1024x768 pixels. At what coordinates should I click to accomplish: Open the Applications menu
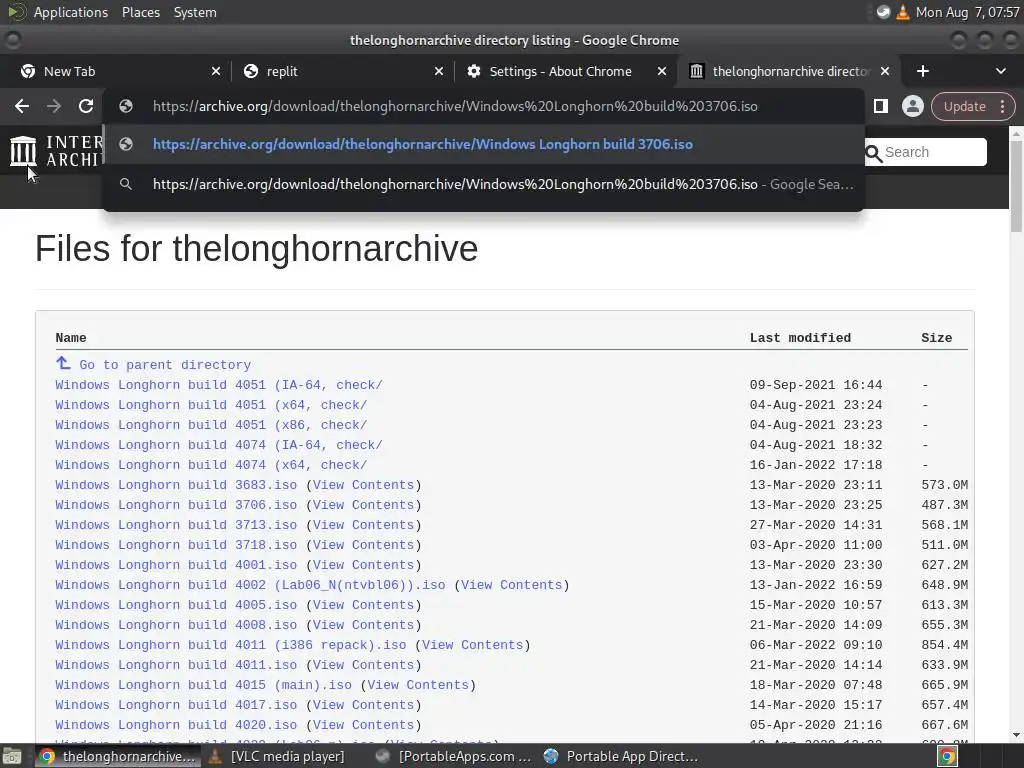[71, 12]
